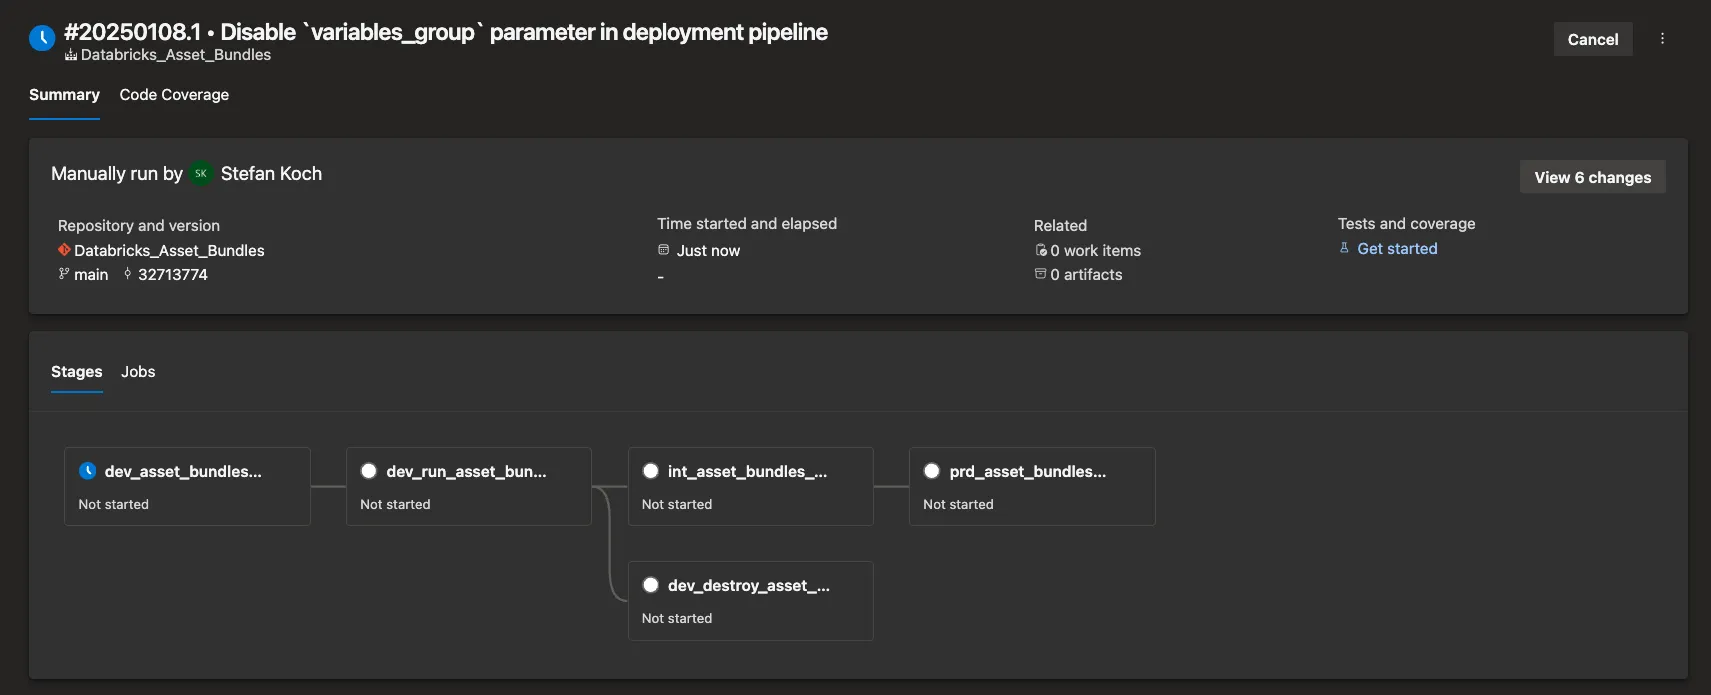Click the test flask icon beside Get started

[1344, 248]
